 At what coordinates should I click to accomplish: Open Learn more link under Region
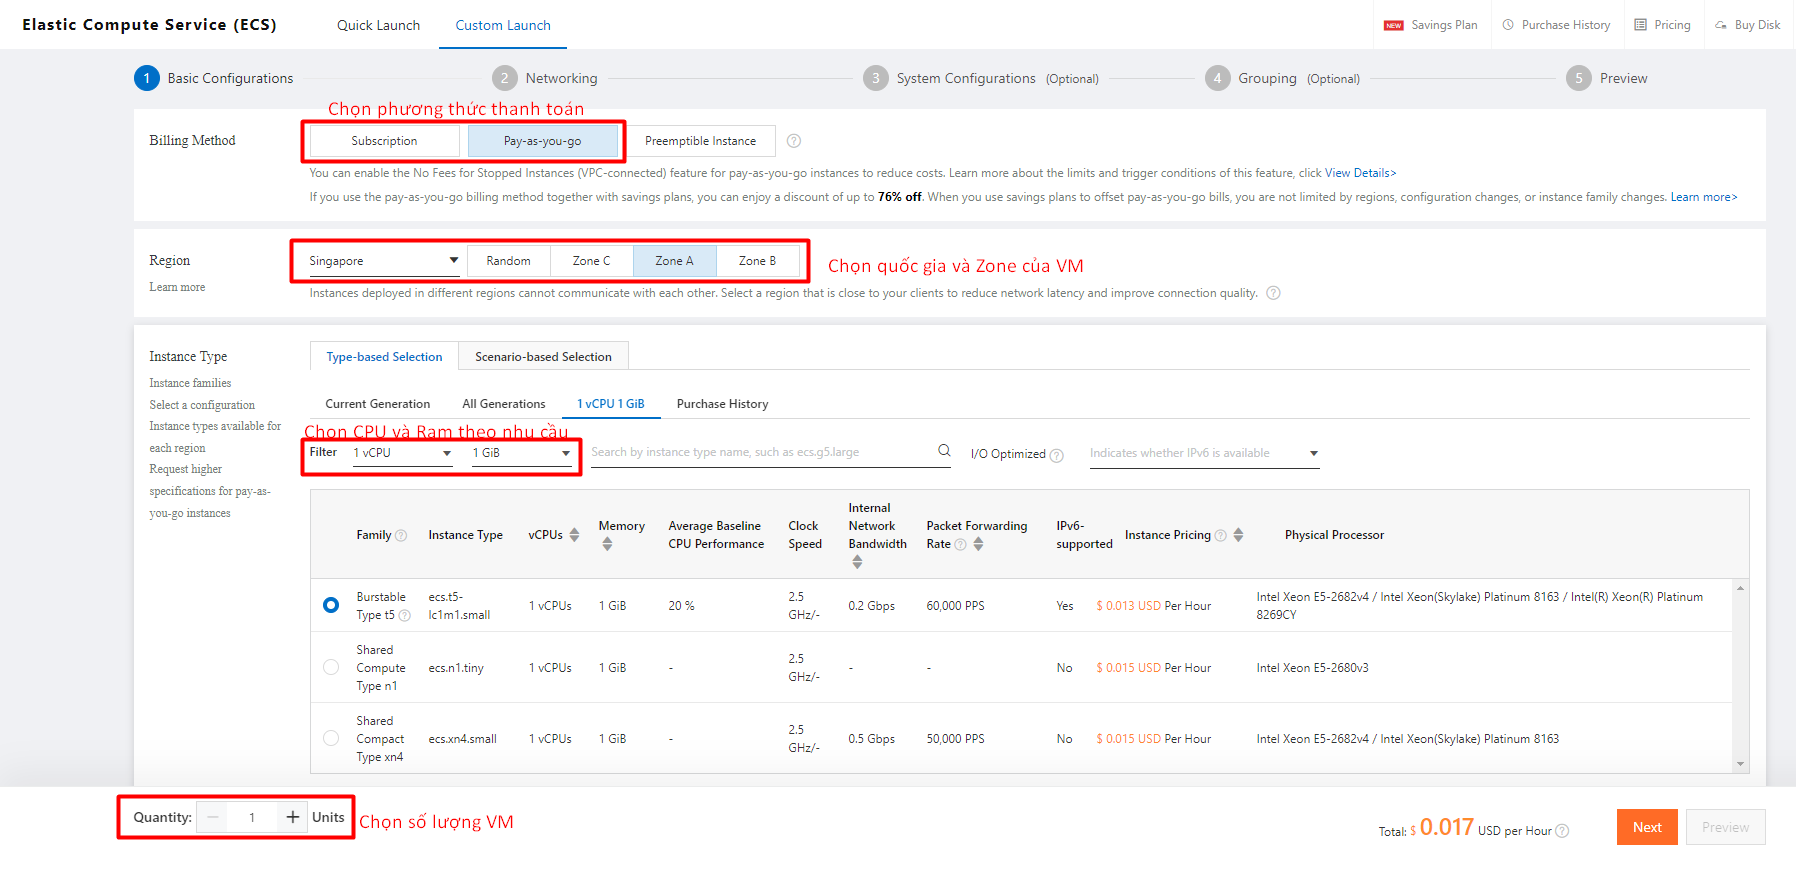(x=177, y=287)
